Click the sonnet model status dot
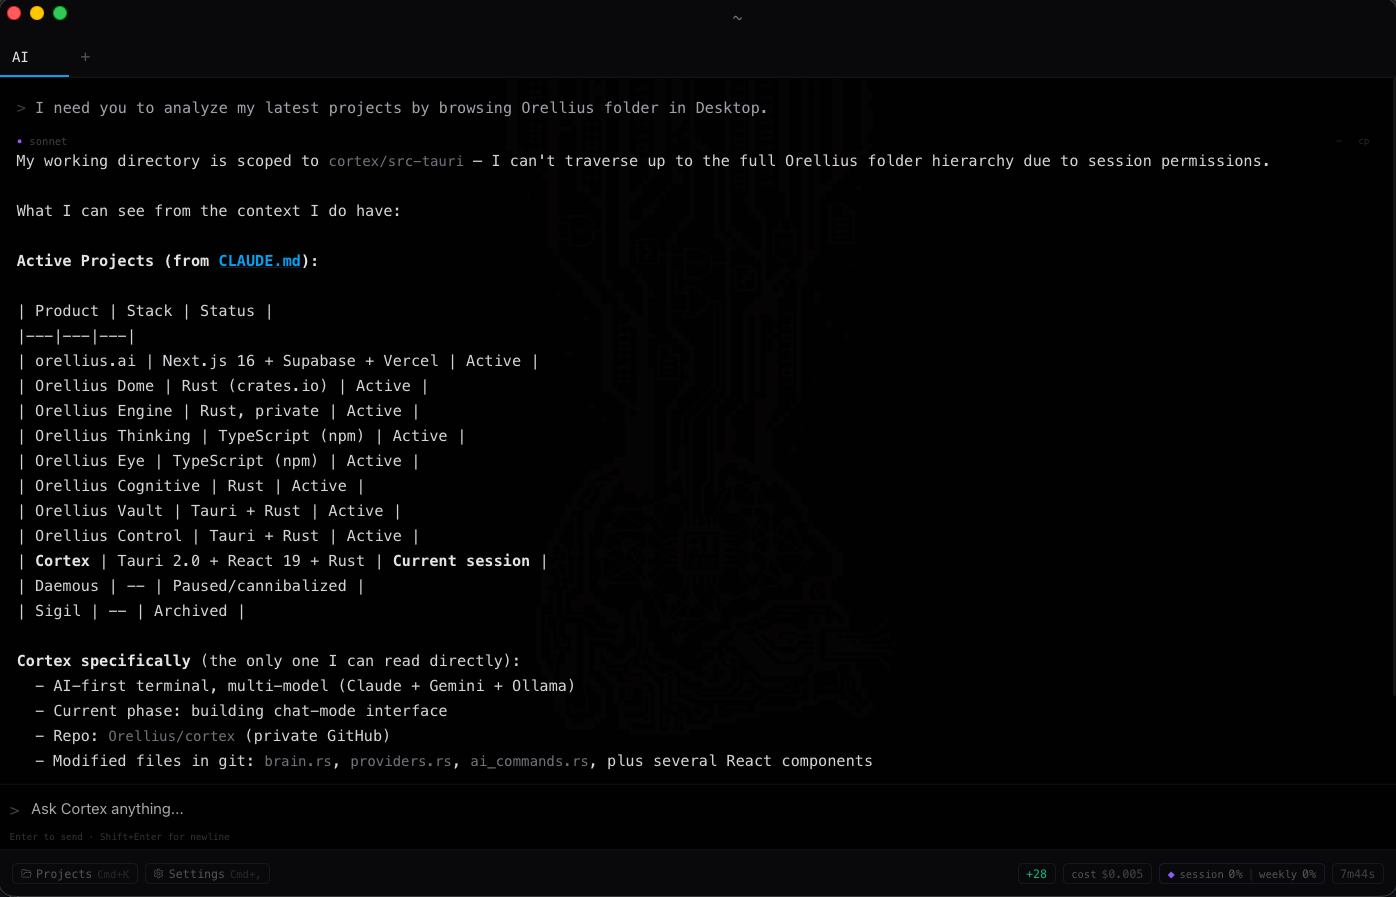 click(18, 141)
